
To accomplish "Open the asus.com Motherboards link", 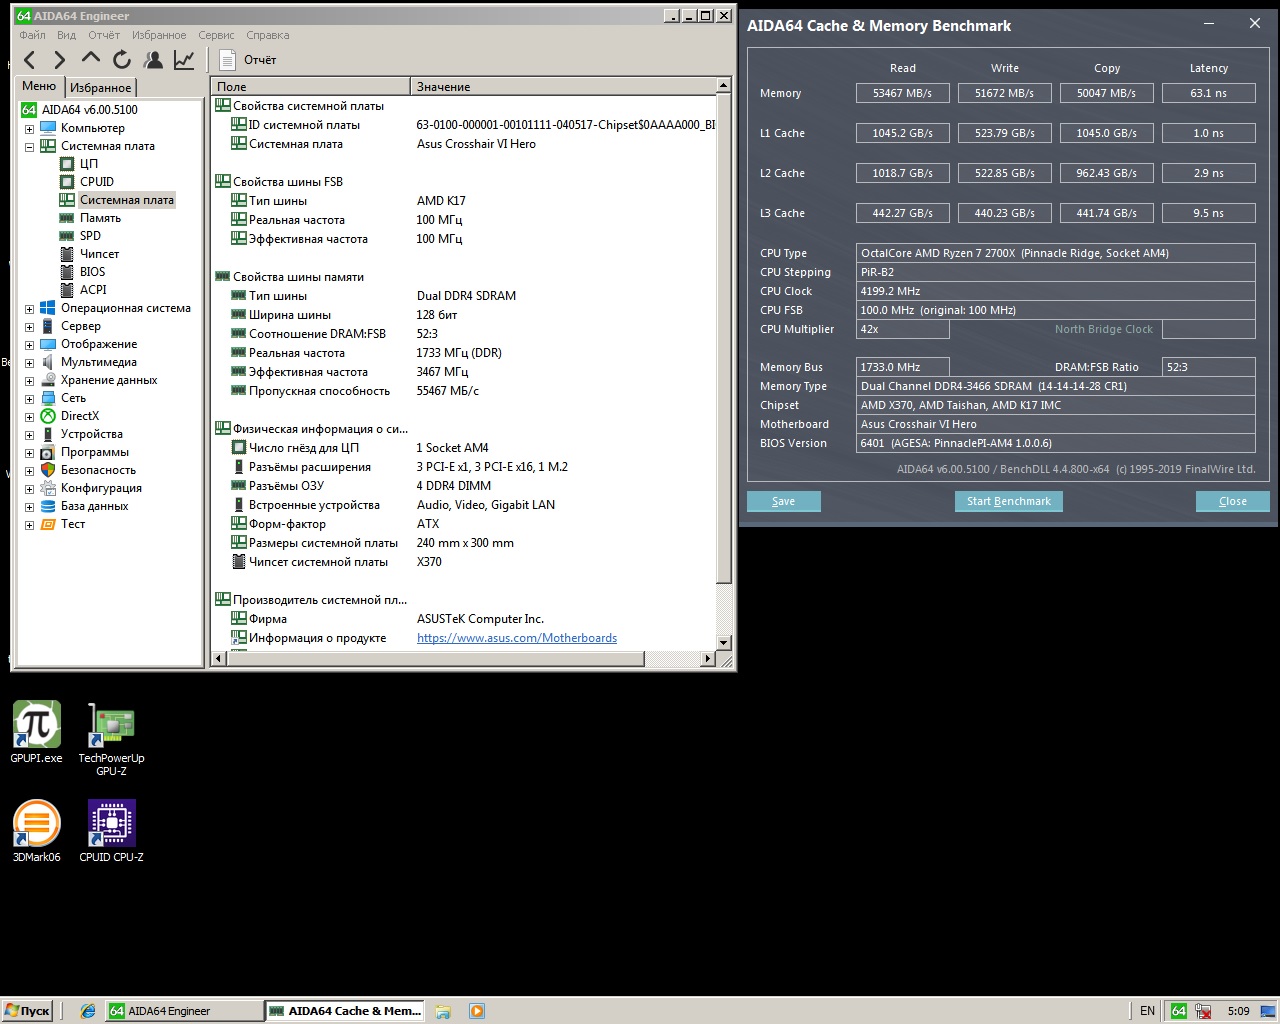I will pyautogui.click(x=517, y=638).
